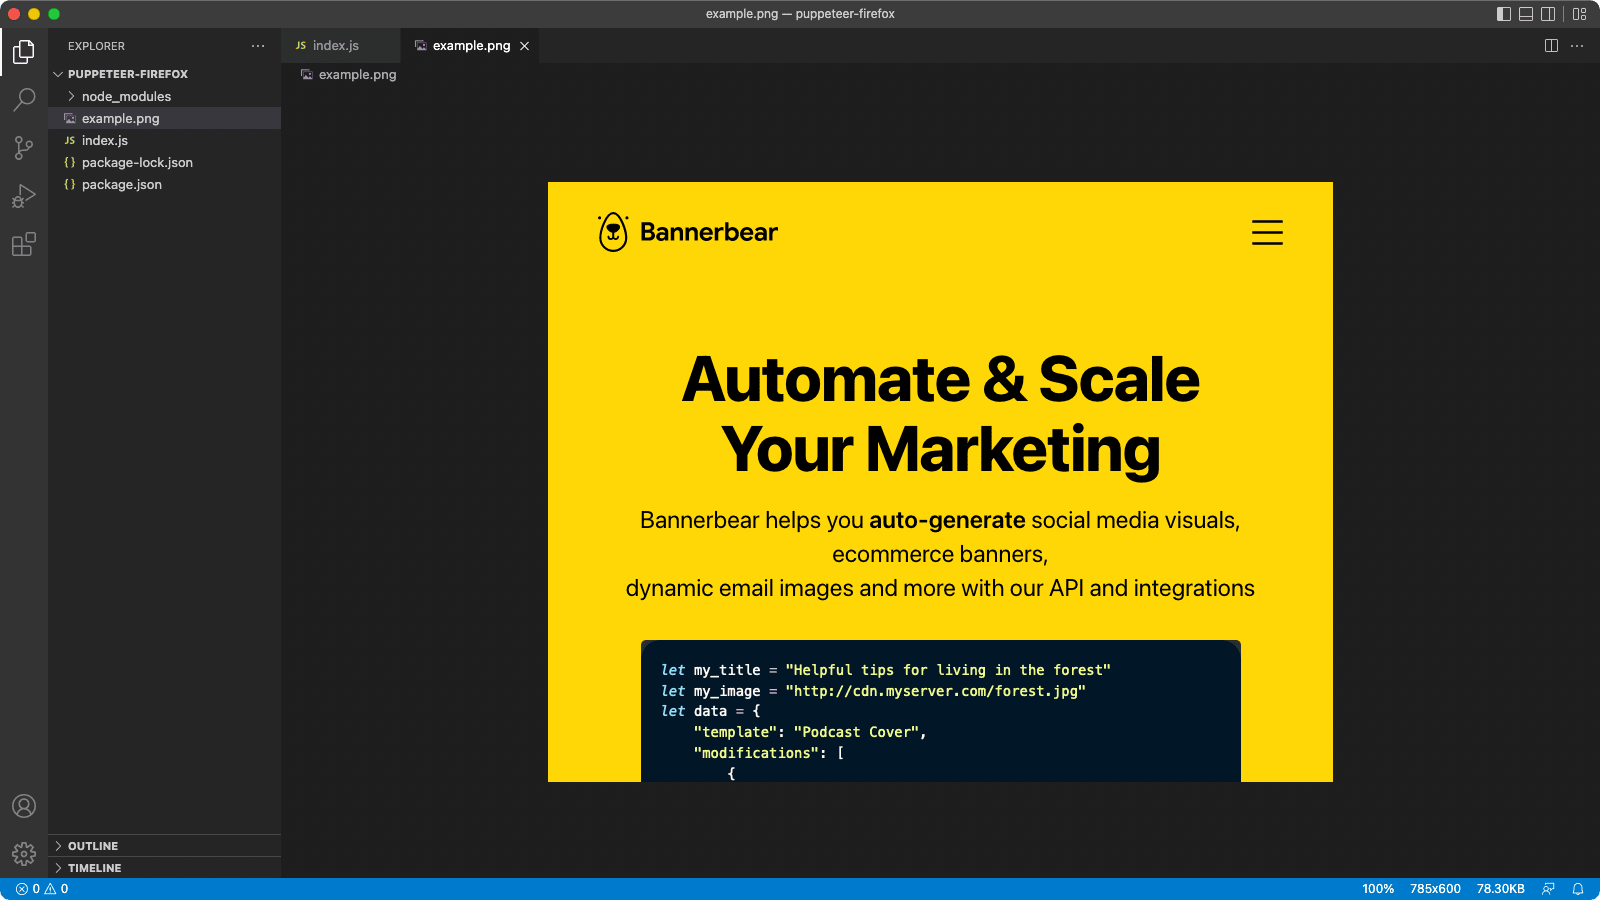1600x900 pixels.
Task: Open package-lock.json in explorer
Action: [x=164, y=162]
